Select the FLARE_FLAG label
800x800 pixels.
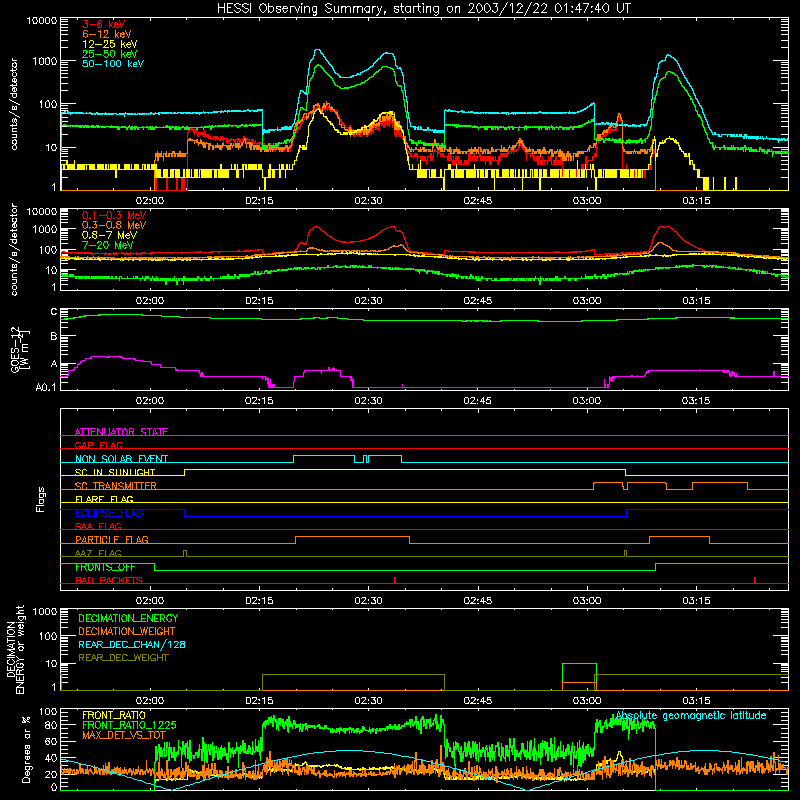[x=104, y=499]
